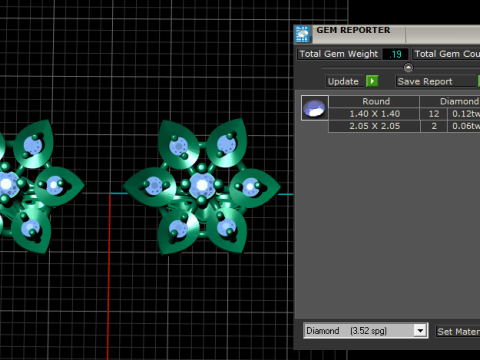The height and width of the screenshot is (360, 480).
Task: Select the 2.05 X 2.05 size cell
Action: [374, 126]
